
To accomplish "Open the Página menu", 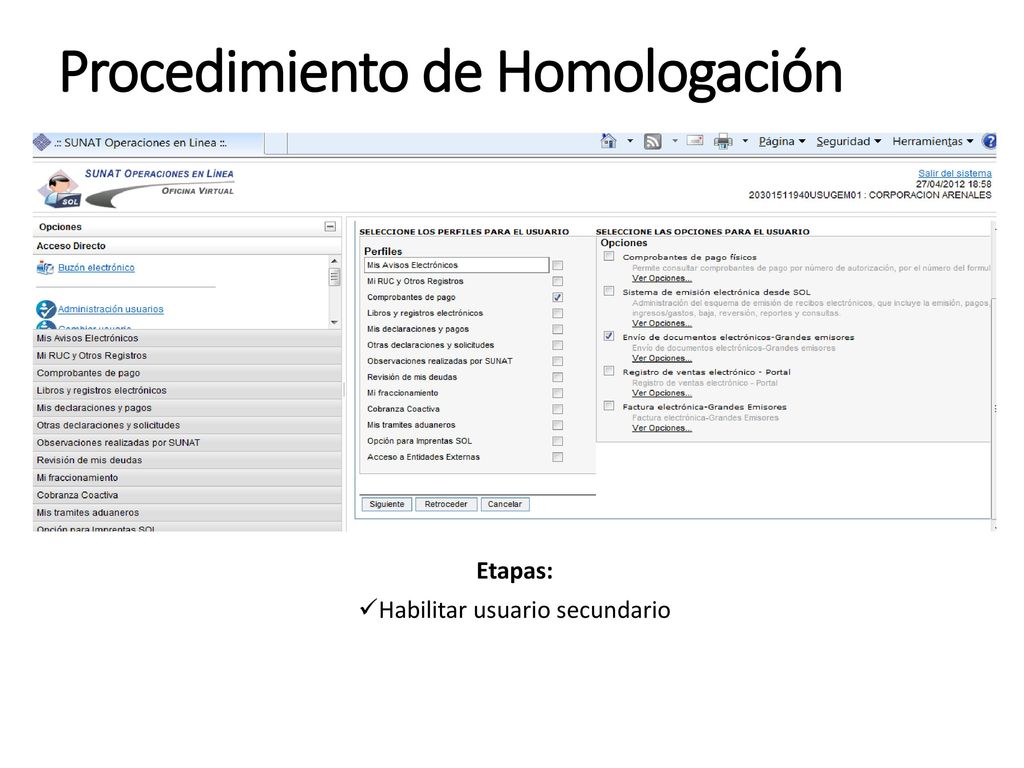I will tap(782, 141).
